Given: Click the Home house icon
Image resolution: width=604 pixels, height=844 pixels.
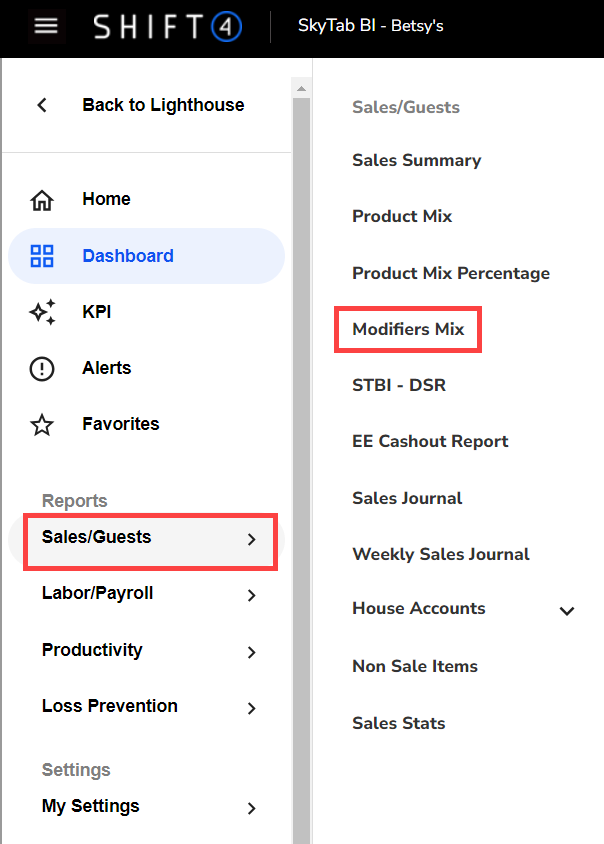Looking at the screenshot, I should [x=42, y=200].
